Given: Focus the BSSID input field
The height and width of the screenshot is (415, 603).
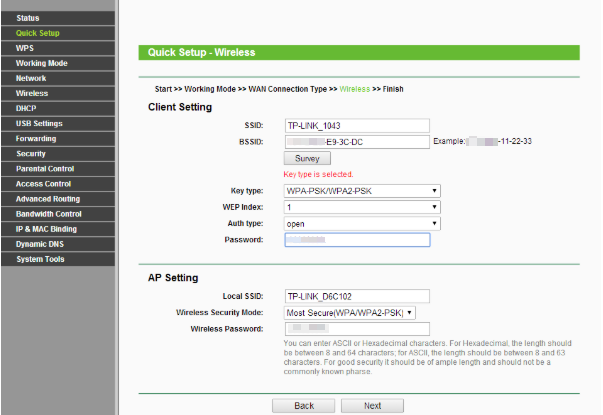Looking at the screenshot, I should click(356, 142).
